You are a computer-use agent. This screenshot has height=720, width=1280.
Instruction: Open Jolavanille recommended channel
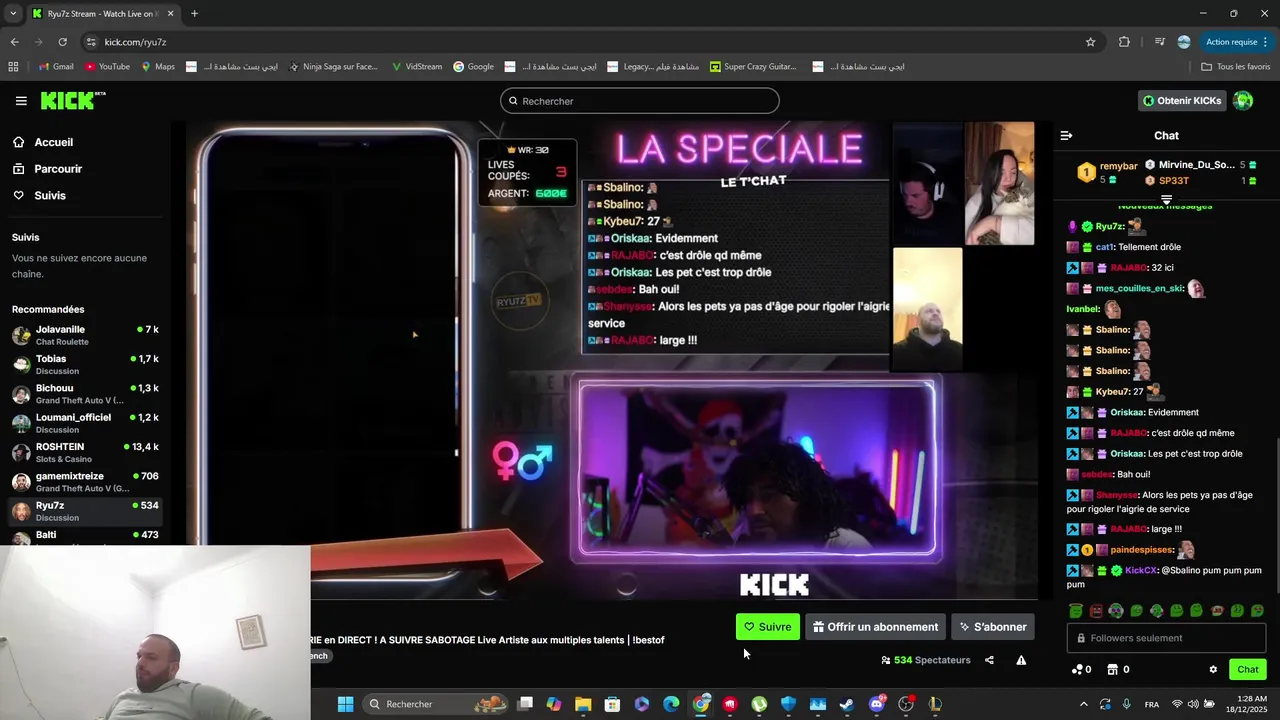tap(85, 335)
